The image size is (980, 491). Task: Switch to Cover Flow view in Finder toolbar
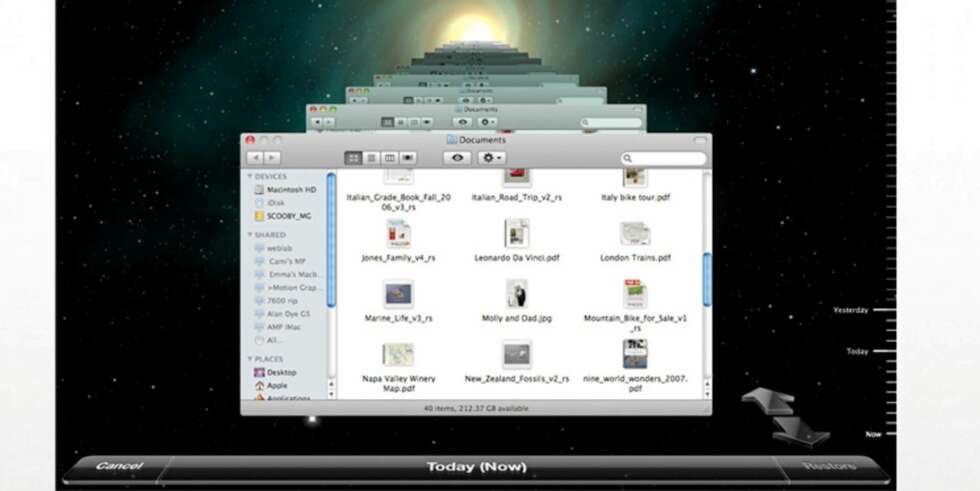408,158
